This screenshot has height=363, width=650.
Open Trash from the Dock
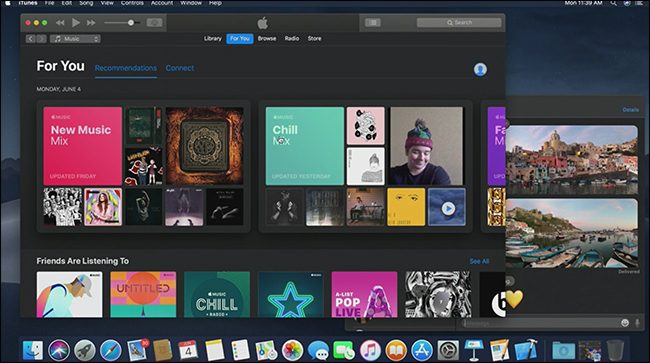coord(615,350)
